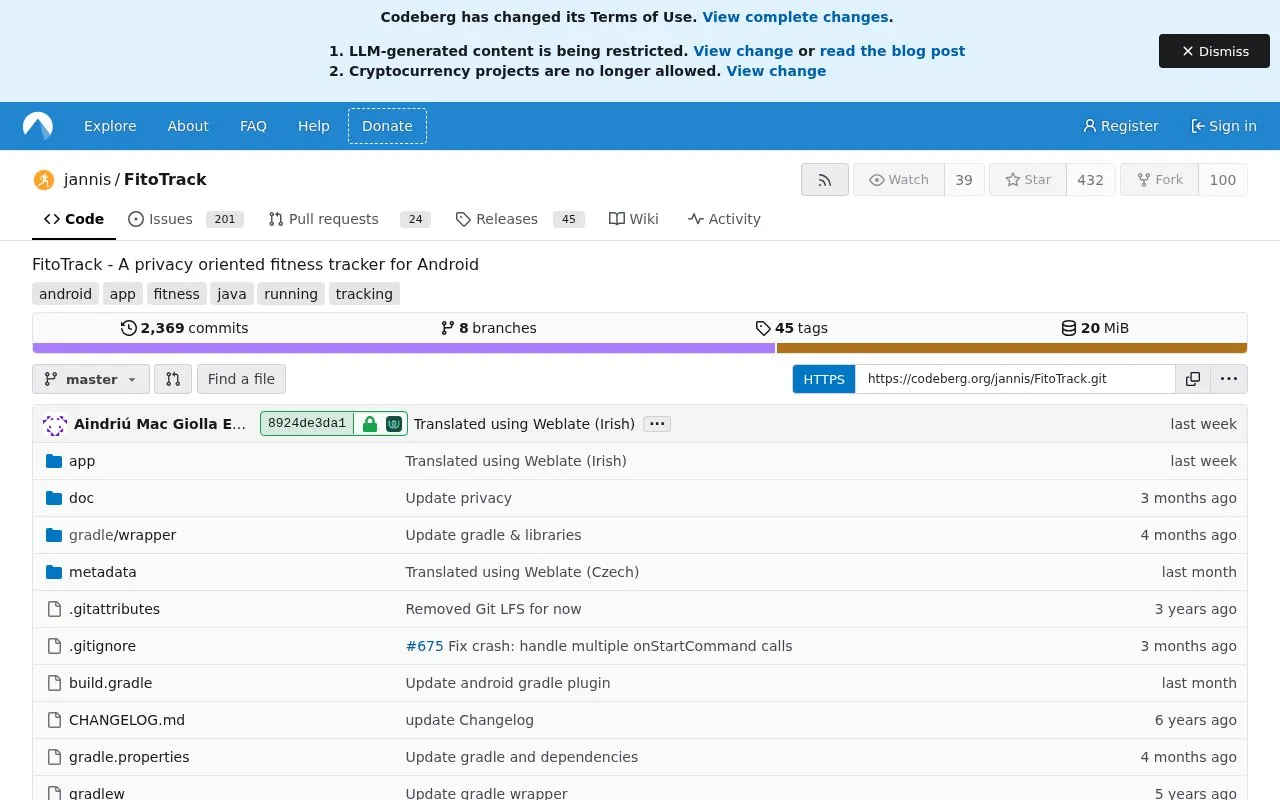Click the Register link
1280x800 pixels.
(1121, 126)
